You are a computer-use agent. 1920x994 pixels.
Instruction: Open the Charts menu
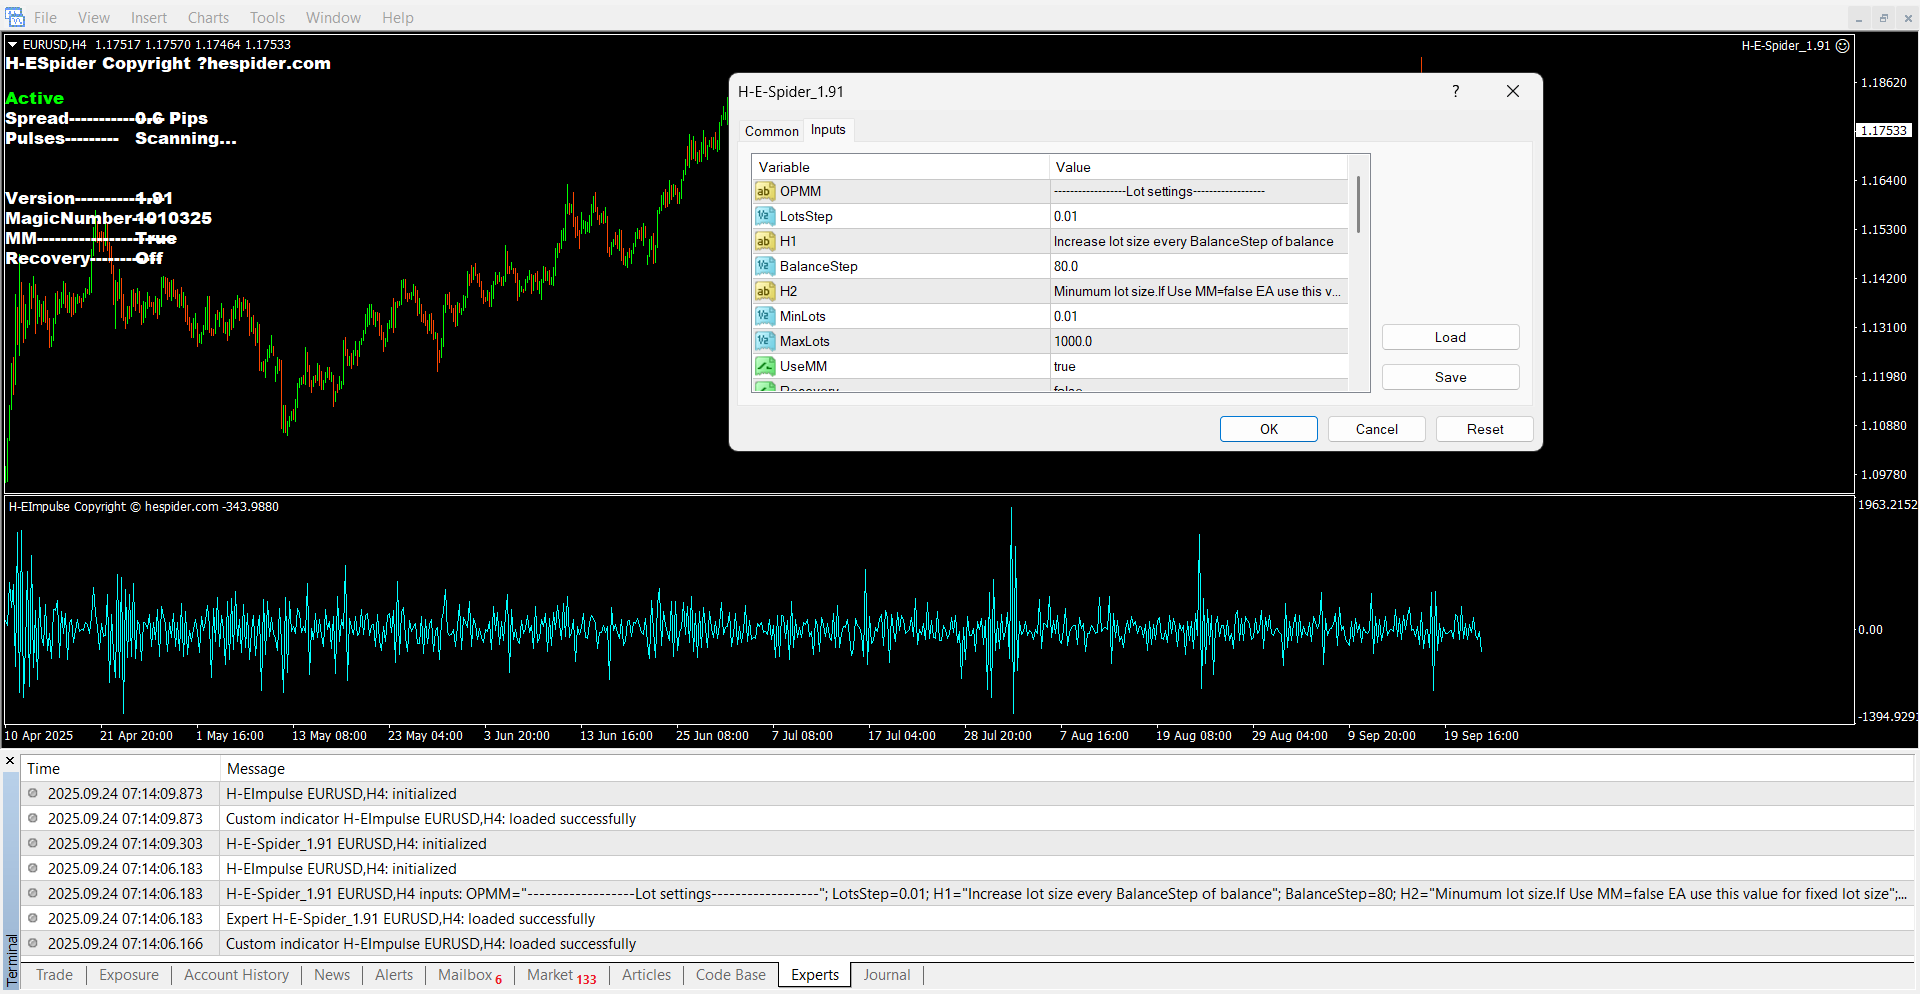pyautogui.click(x=208, y=17)
